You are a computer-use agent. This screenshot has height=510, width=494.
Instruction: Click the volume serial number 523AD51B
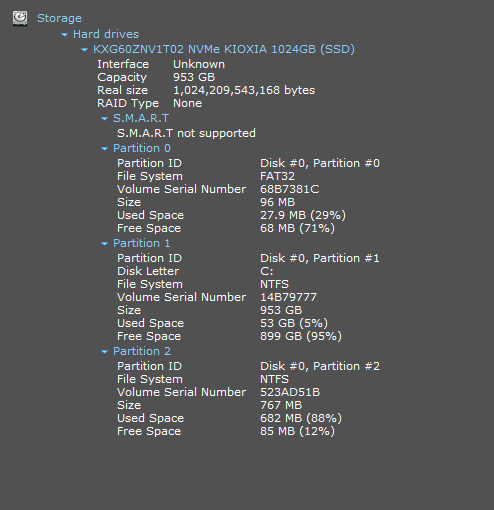click(290, 392)
